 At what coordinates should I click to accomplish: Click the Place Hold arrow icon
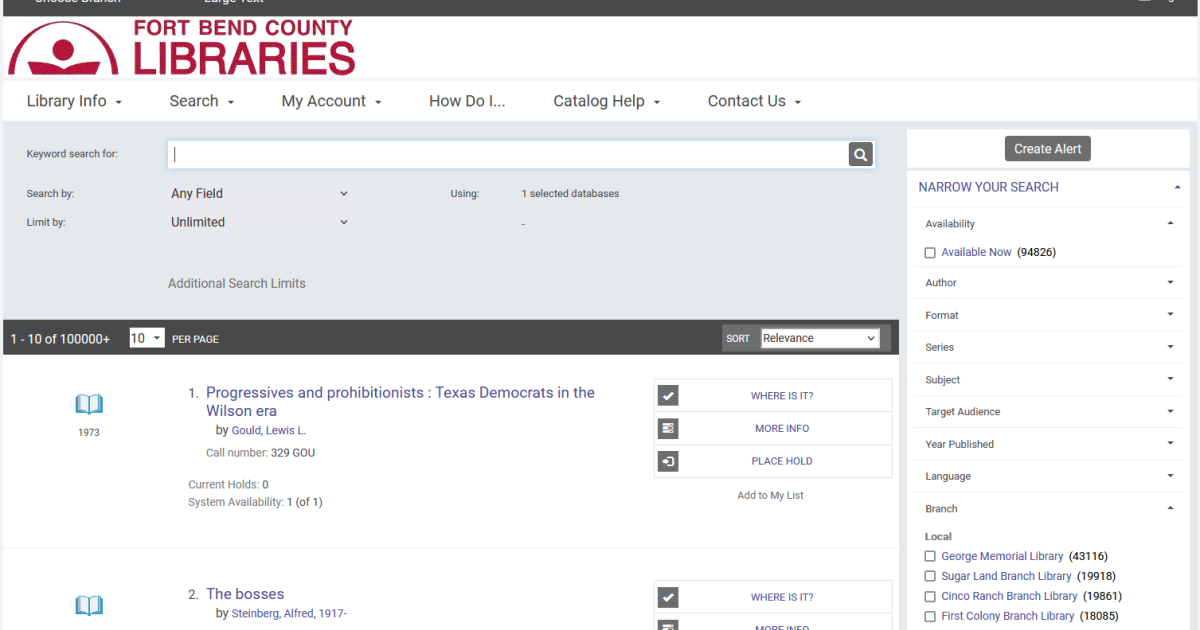coord(668,461)
